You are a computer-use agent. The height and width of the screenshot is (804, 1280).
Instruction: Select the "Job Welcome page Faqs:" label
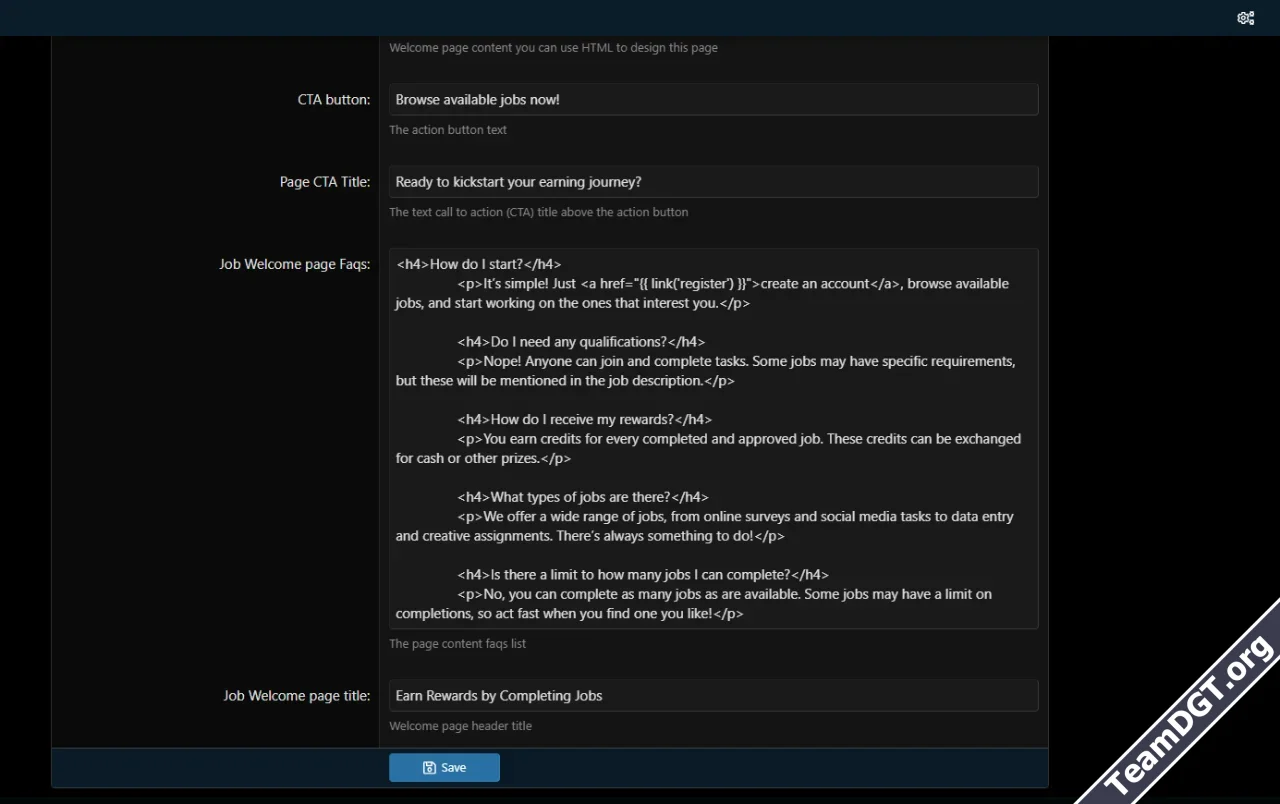coord(295,265)
